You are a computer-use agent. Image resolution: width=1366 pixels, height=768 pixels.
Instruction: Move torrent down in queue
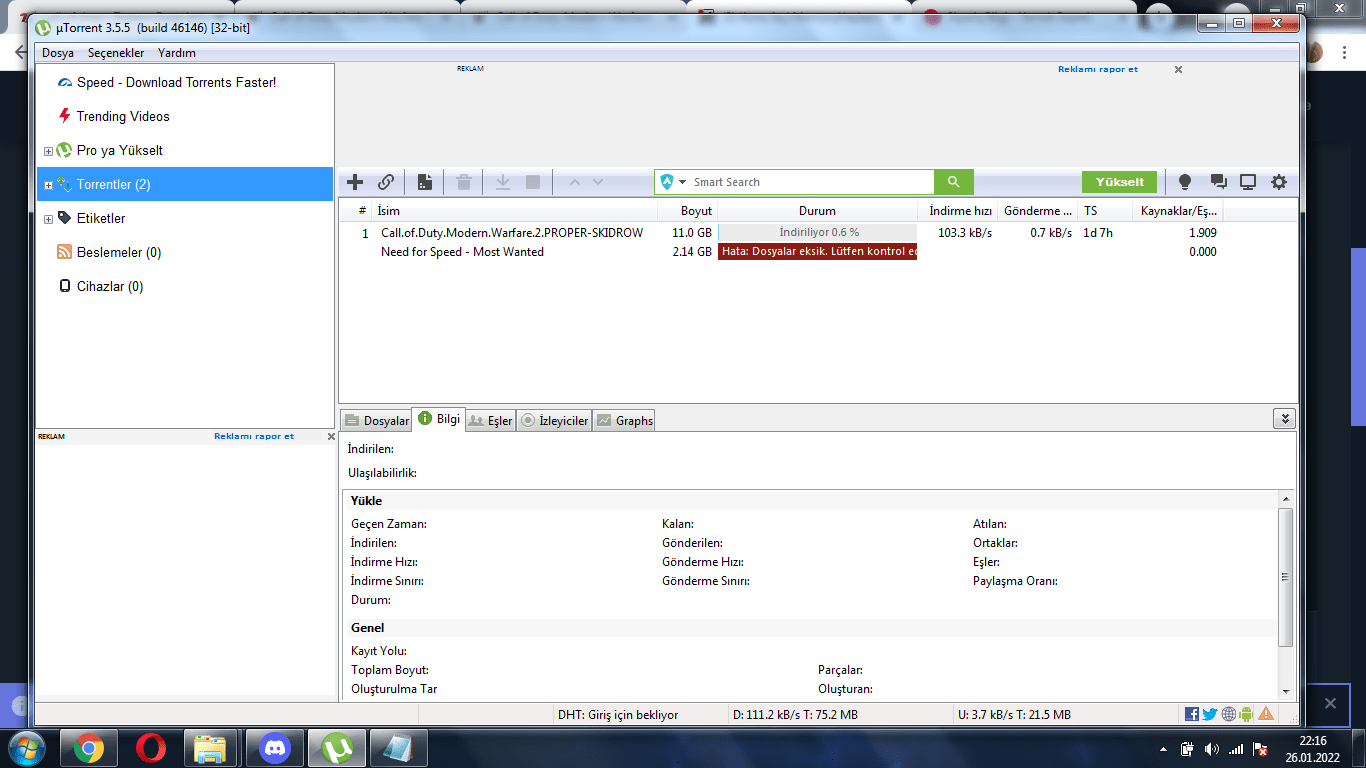click(x=598, y=182)
